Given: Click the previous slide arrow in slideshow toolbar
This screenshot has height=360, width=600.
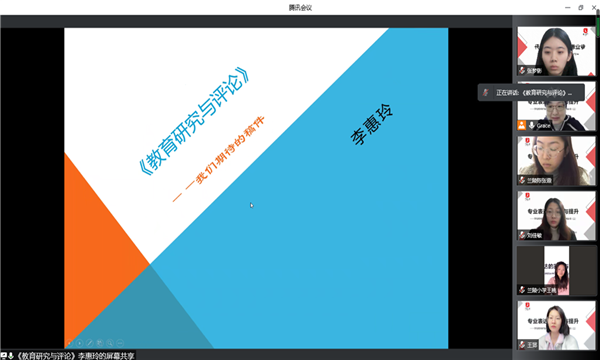Looking at the screenshot, I should pos(69,343).
